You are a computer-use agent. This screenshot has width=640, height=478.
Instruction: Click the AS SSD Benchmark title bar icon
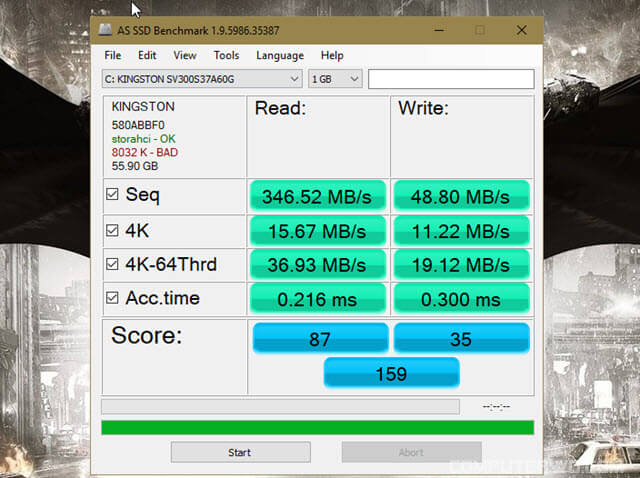(x=107, y=30)
